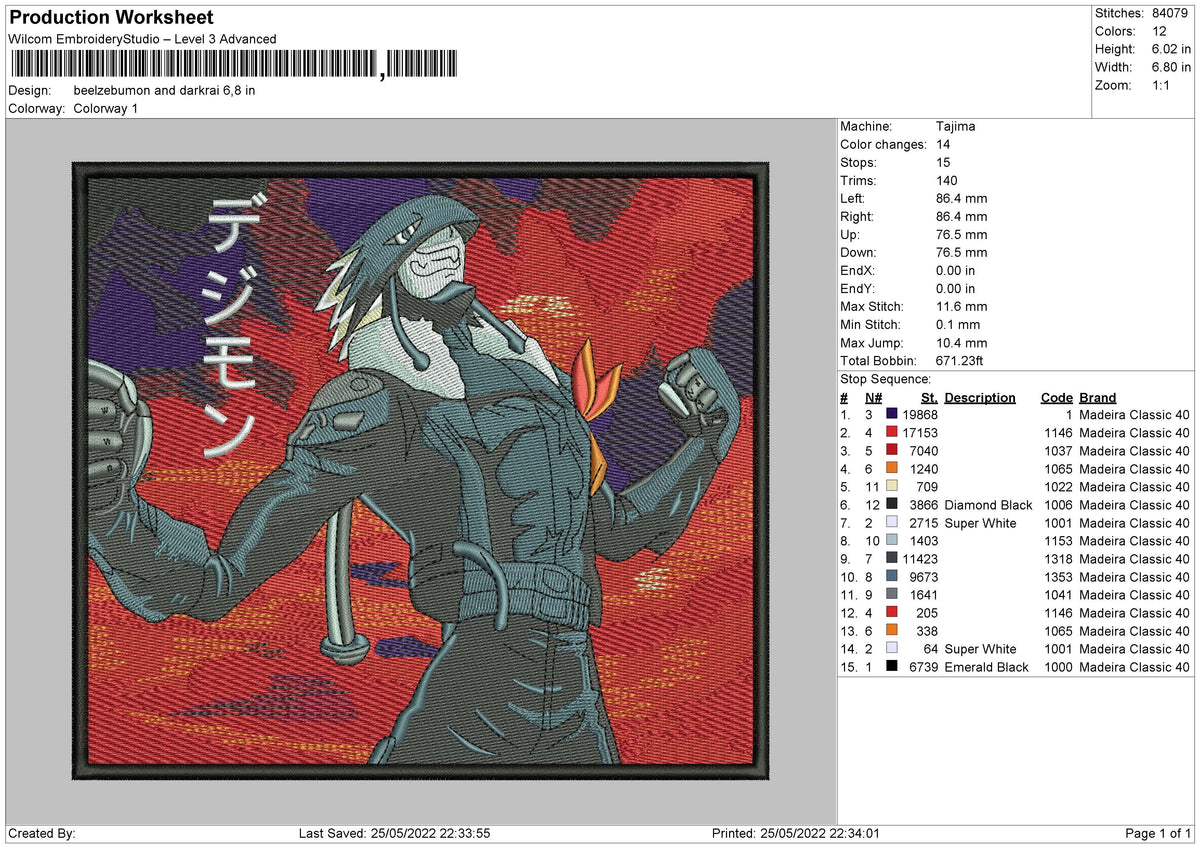Select the Machine Tajima field
Screen dimensions: 1200x848
(x=908, y=127)
